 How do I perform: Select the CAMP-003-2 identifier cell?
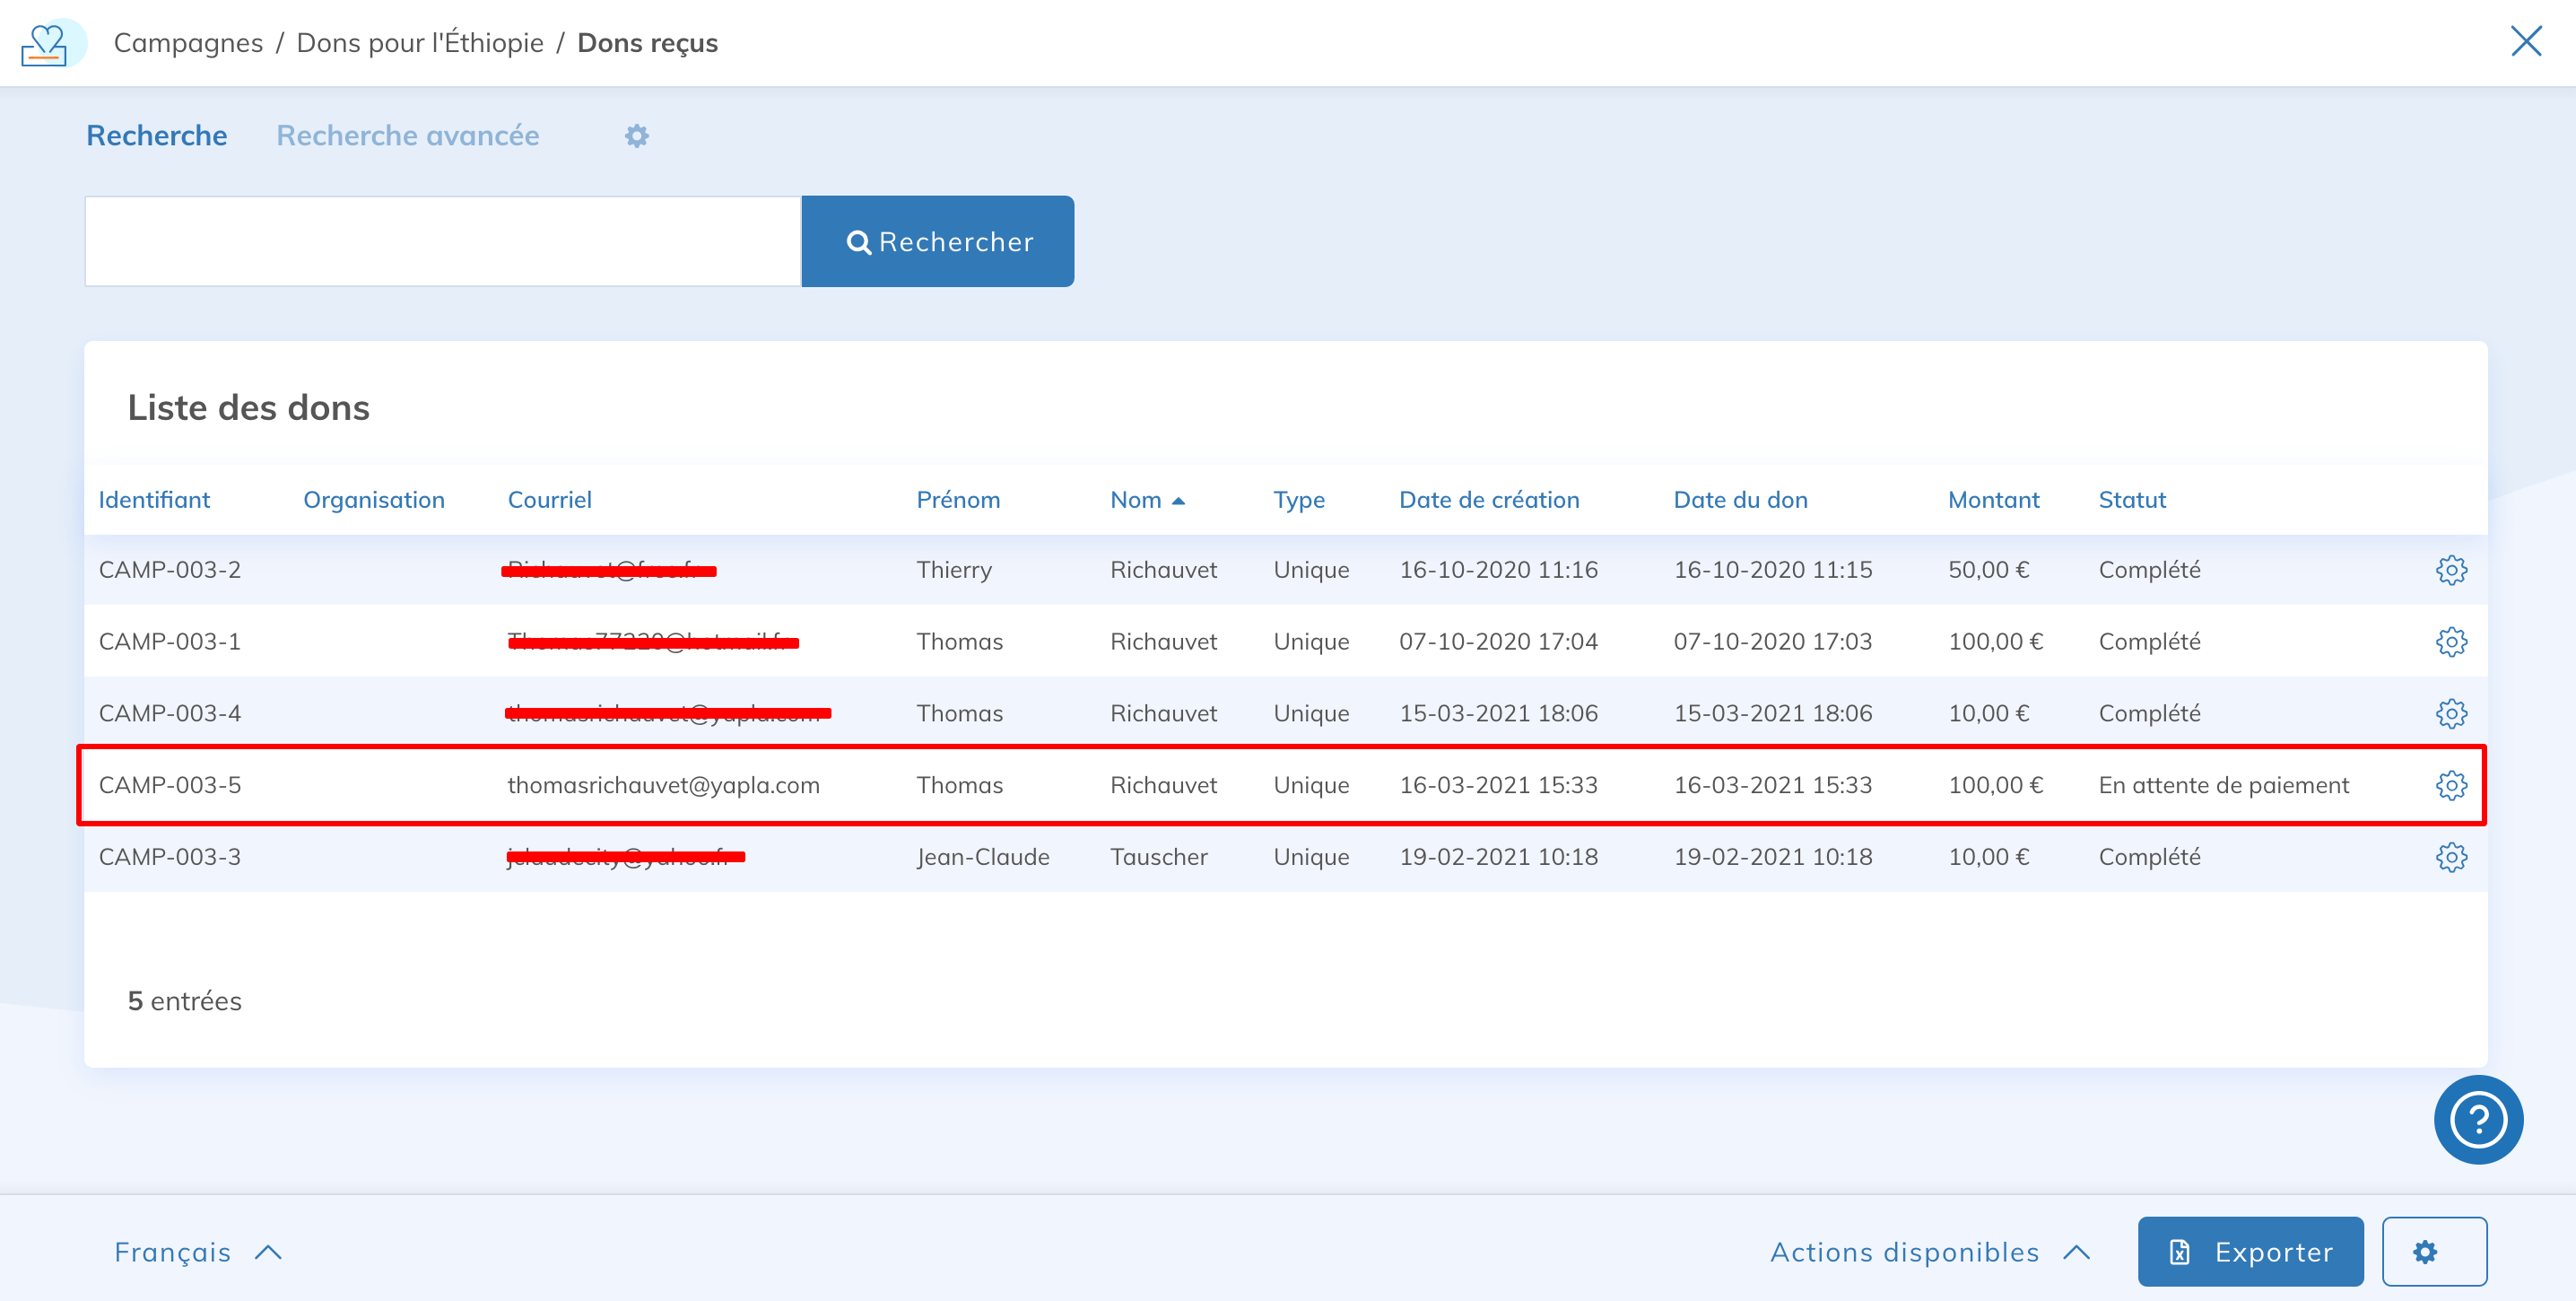170,570
